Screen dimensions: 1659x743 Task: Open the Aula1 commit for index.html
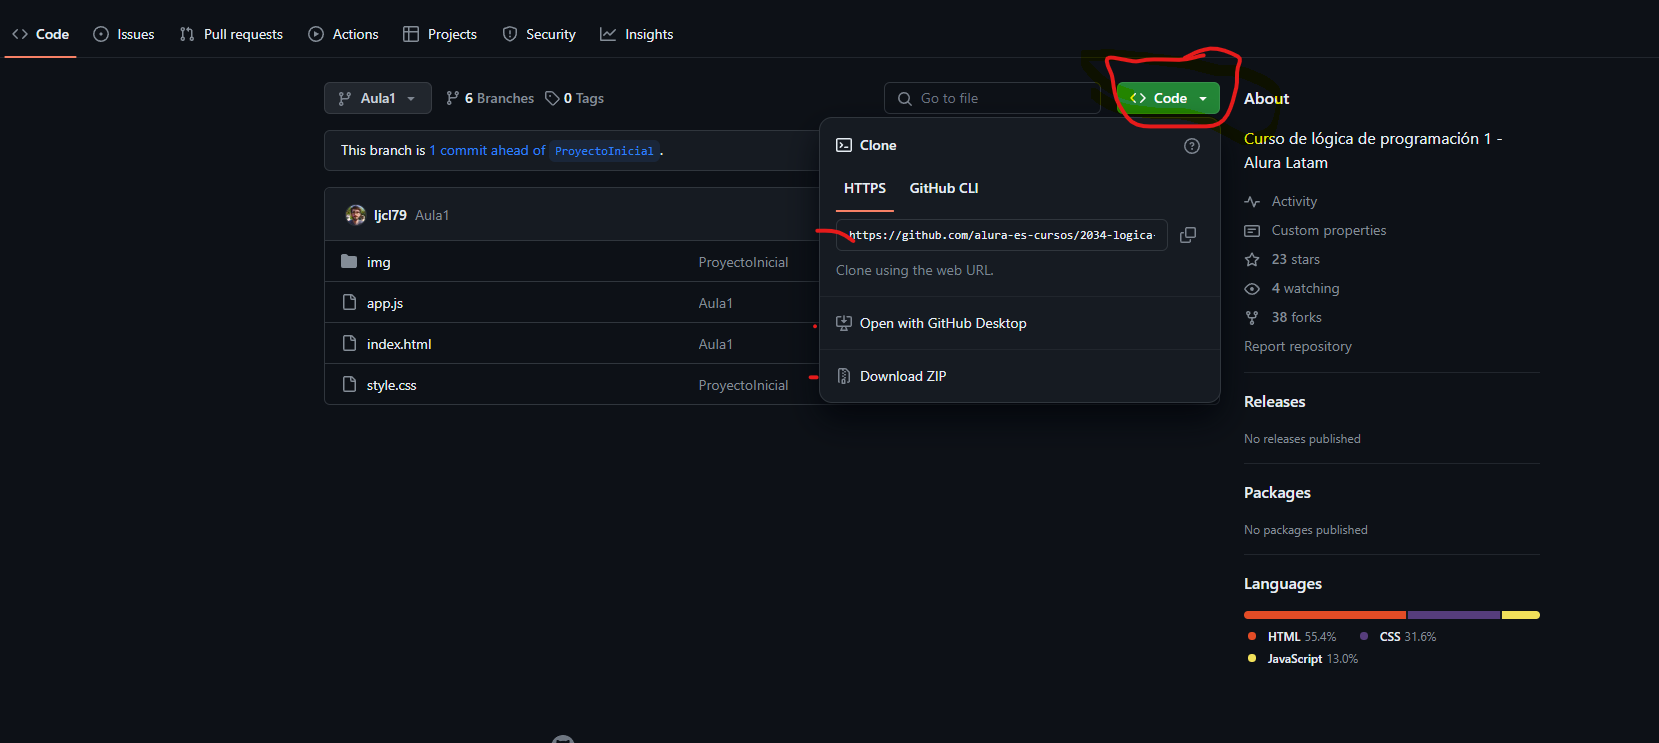point(716,344)
